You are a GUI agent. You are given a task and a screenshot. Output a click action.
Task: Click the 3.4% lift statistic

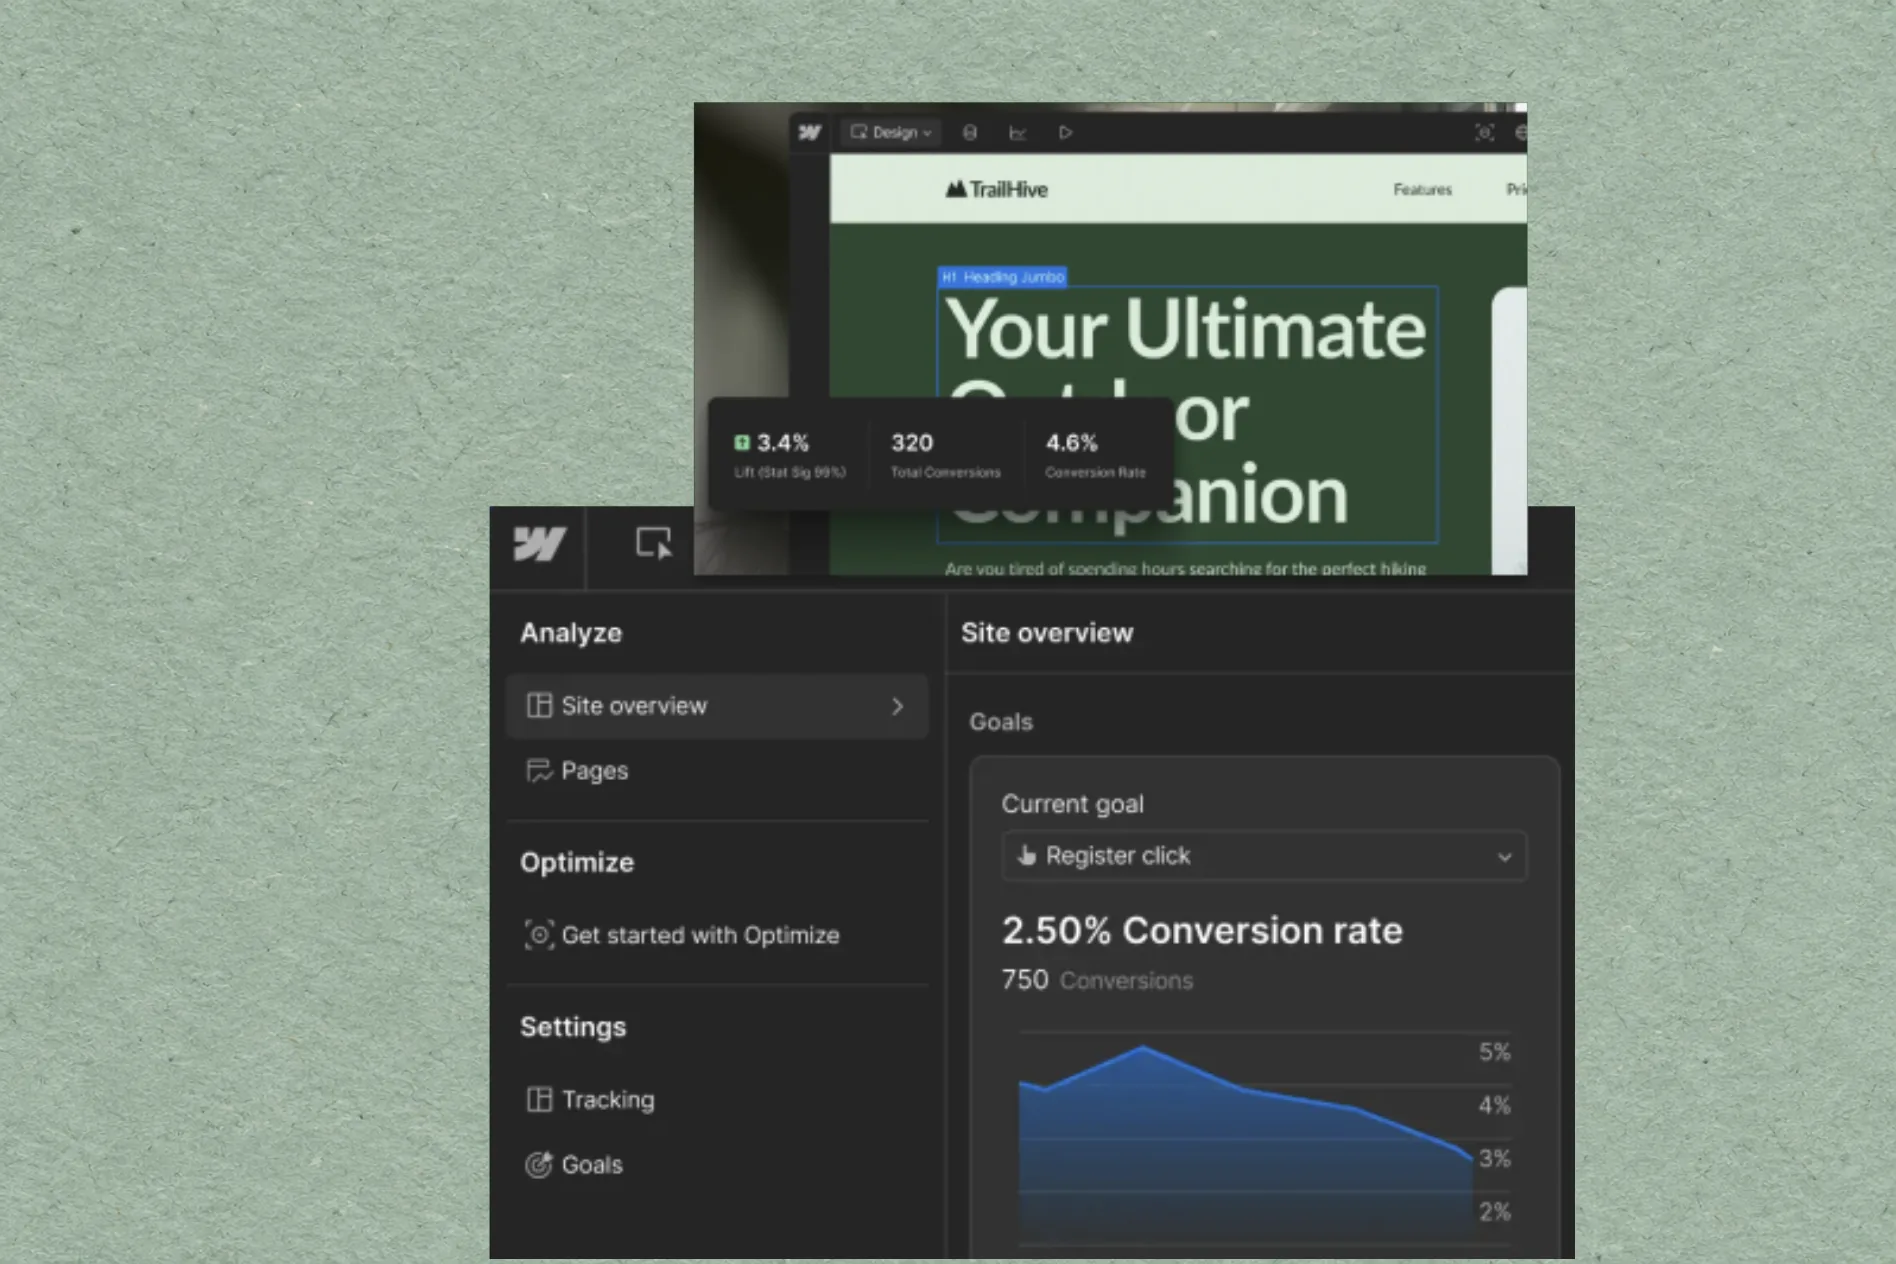coord(783,442)
